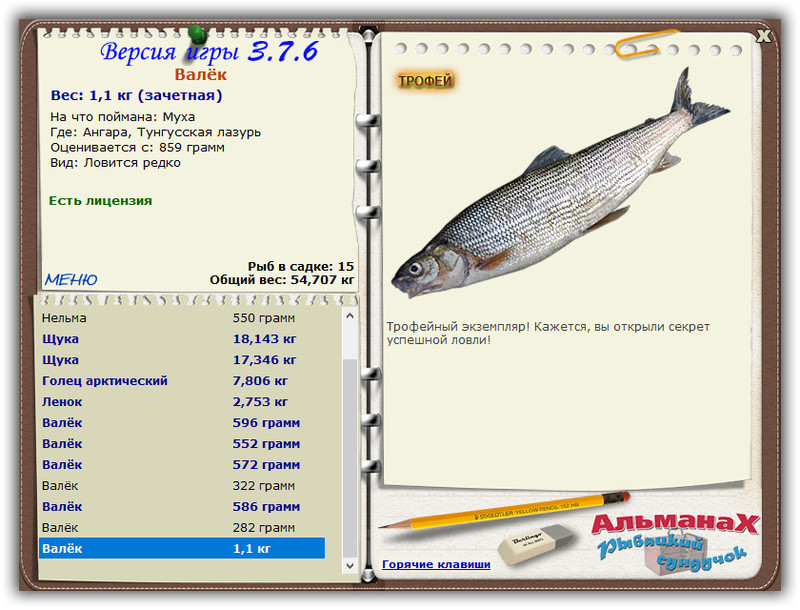Click the red Валёк fish name heading

(x=201, y=74)
